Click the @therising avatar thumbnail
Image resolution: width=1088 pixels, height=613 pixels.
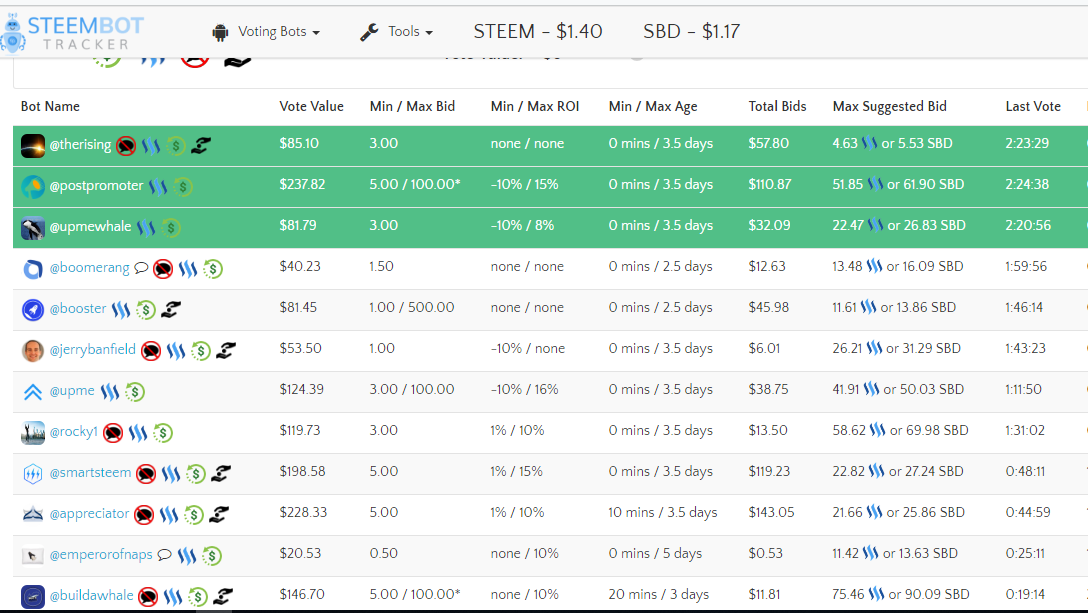tap(33, 146)
